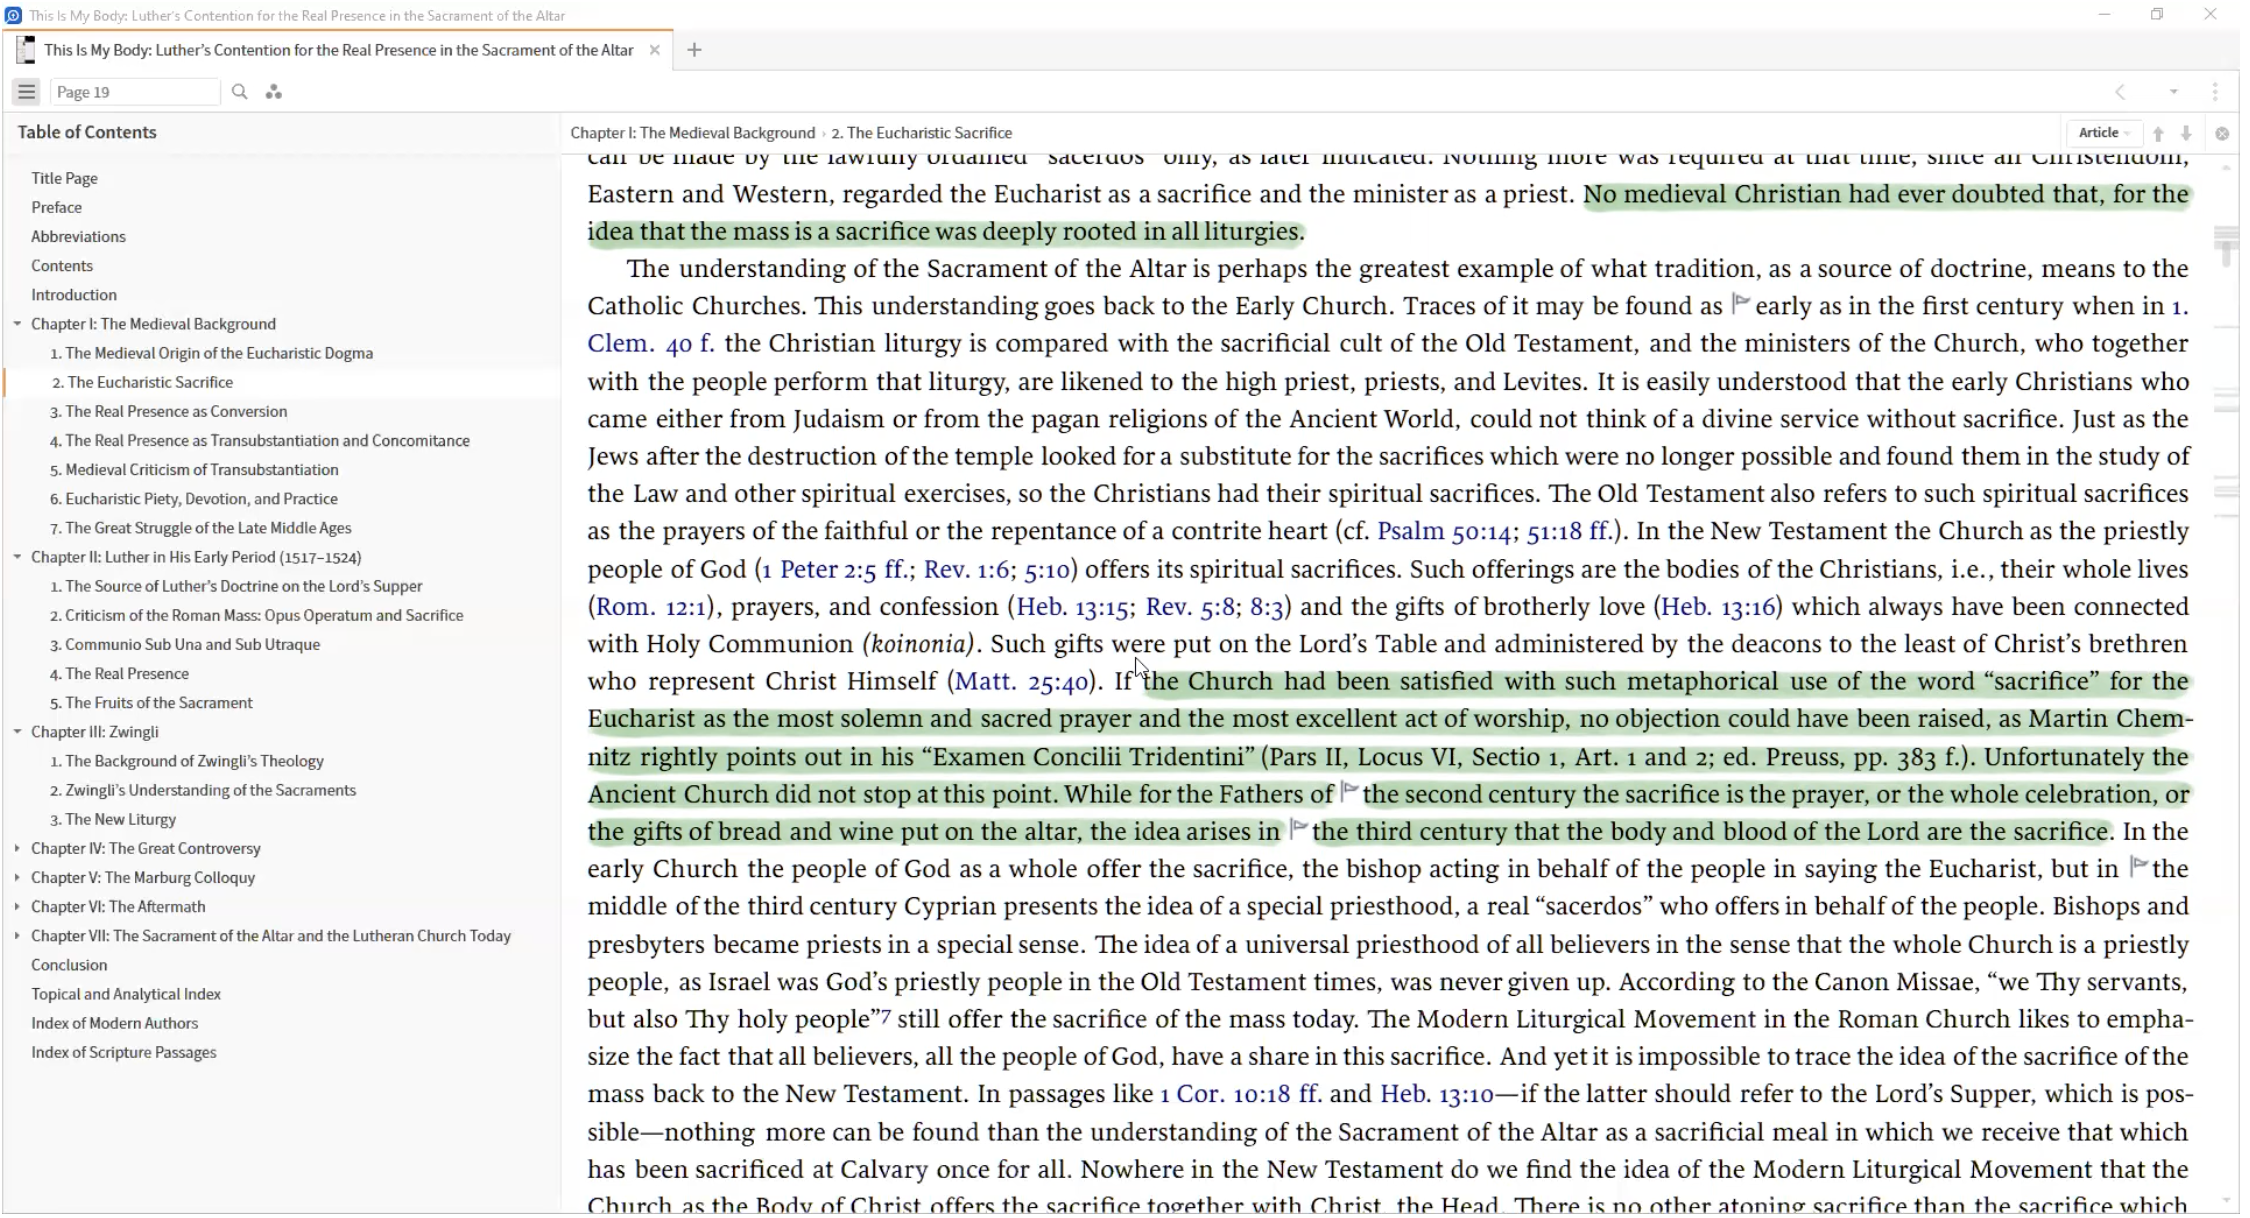Expand Chapter V: The Marburg Colloquy
The height and width of the screenshot is (1218, 2250).
(x=17, y=877)
